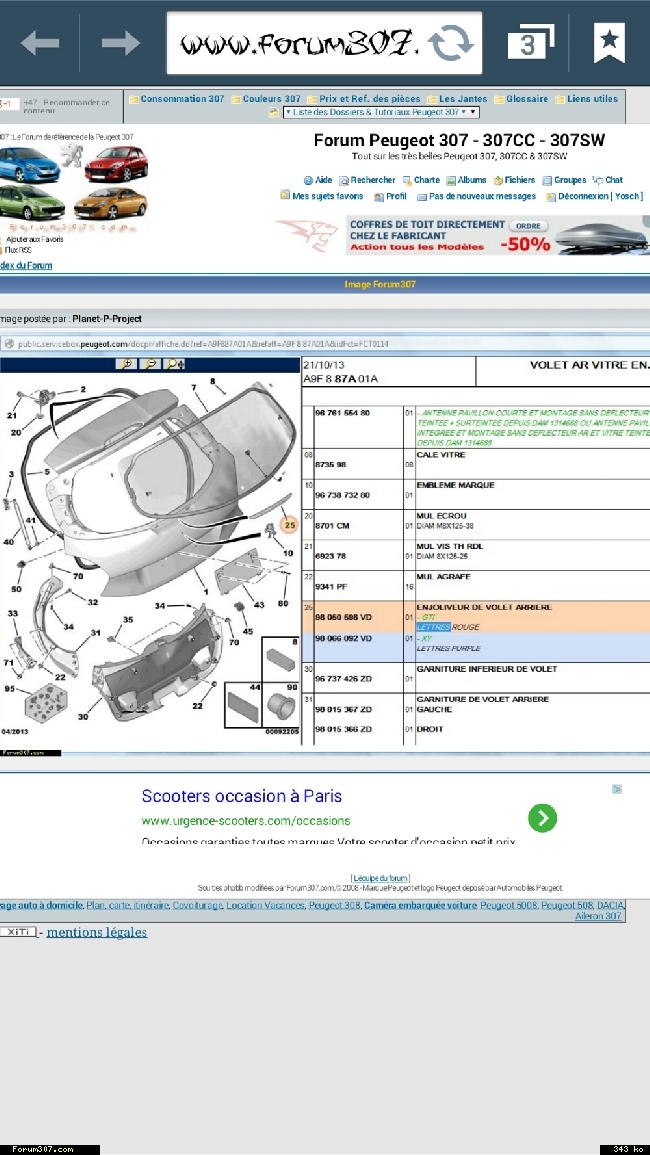
Task: Open the Glossaire folder link
Action: point(521,99)
